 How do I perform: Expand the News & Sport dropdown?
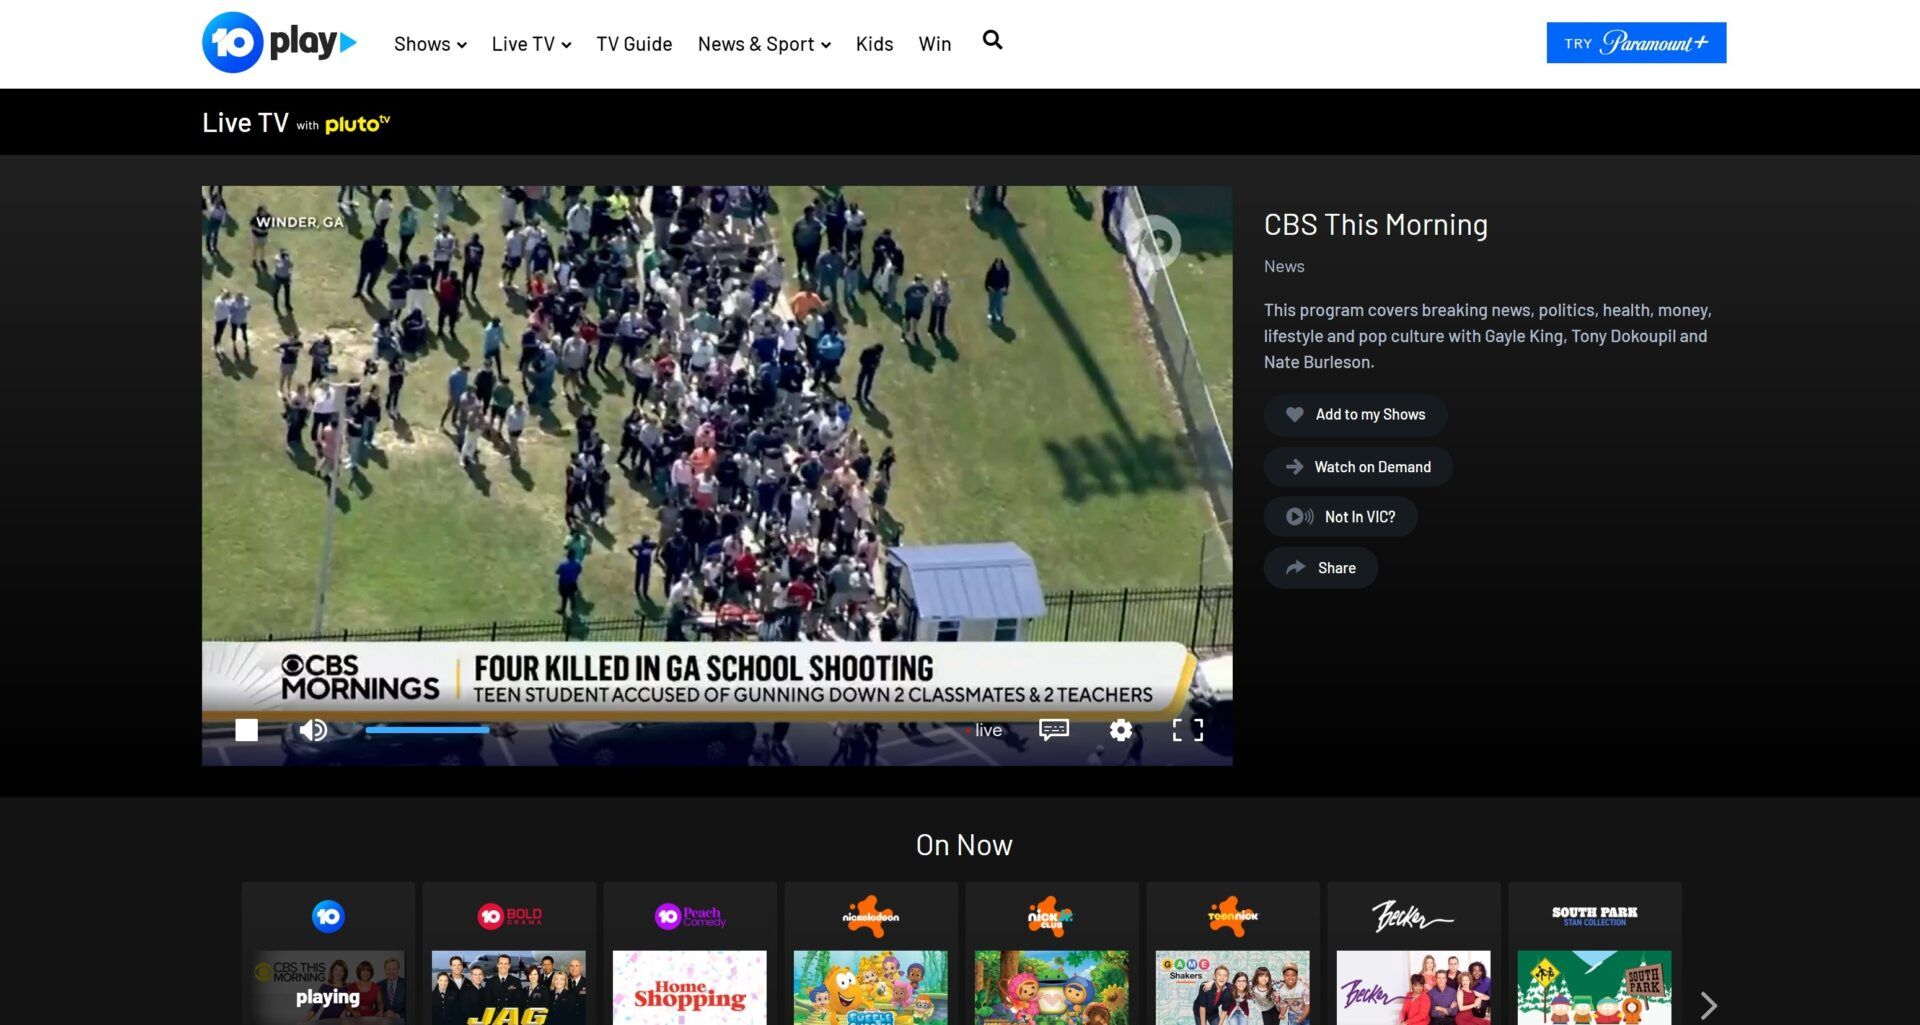[764, 44]
